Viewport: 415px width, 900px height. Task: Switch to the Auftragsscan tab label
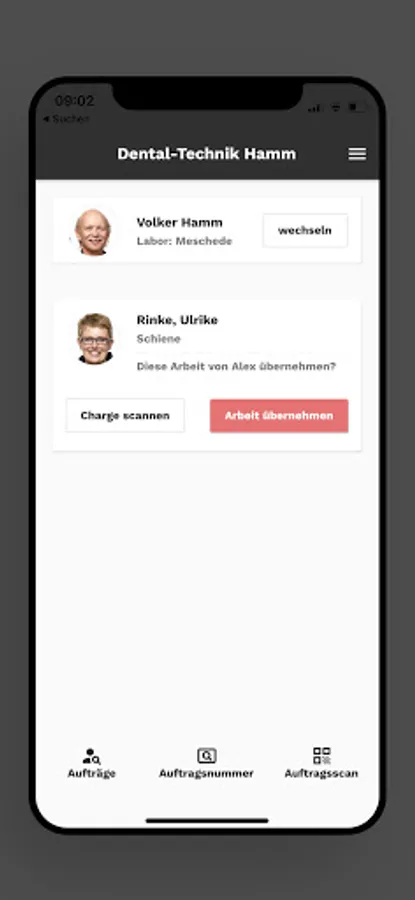[321, 773]
